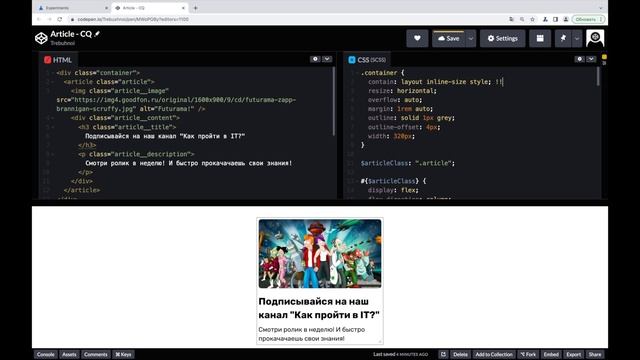Open a new browser tab
Viewport: 640px width, 360px height.
click(x=196, y=8)
